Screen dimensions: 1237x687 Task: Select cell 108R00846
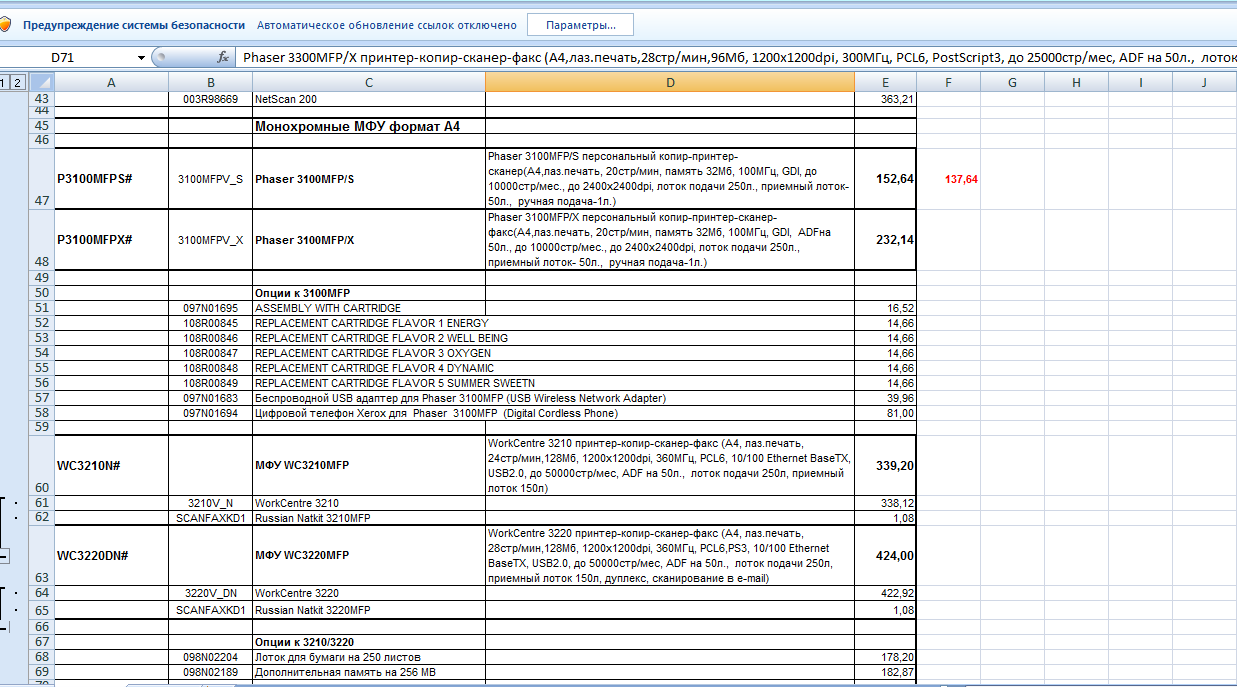click(210, 338)
